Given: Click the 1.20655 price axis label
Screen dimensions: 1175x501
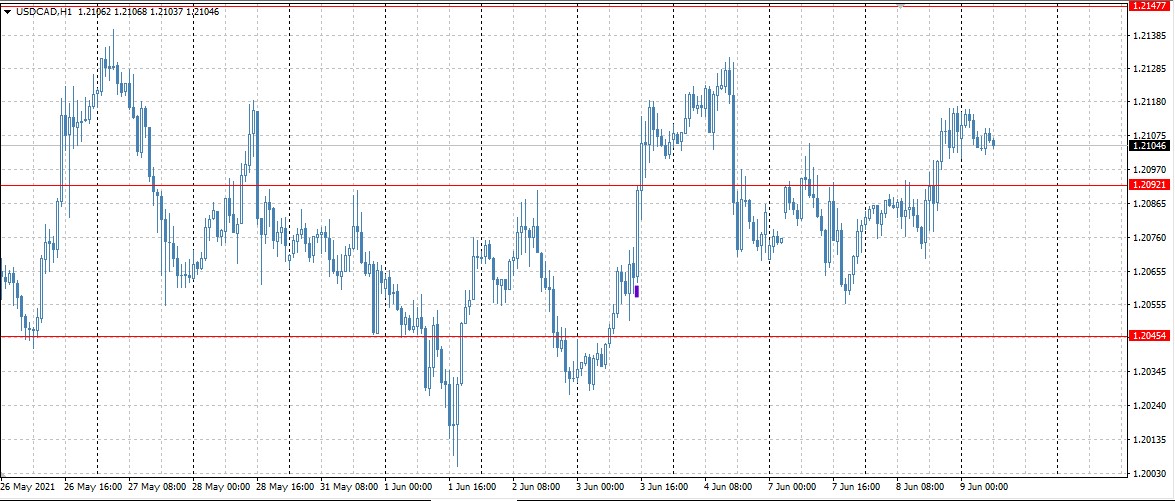Looking at the screenshot, I should (1149, 271).
